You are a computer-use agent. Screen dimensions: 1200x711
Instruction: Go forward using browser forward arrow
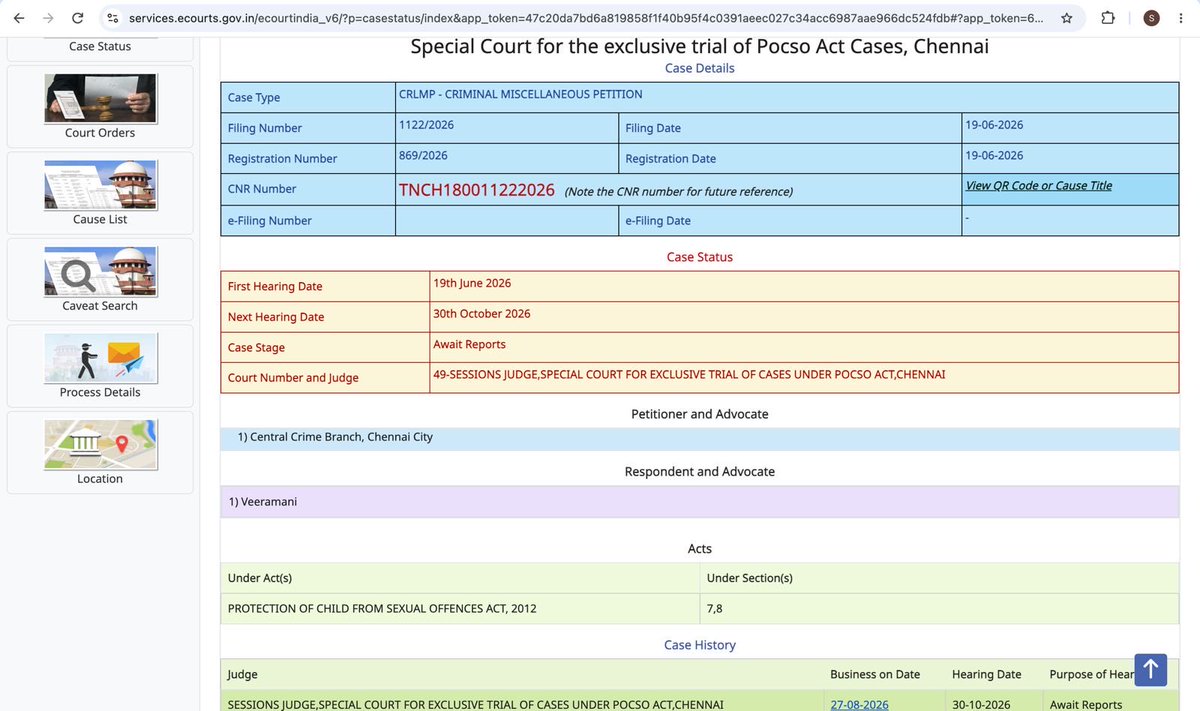pos(49,18)
